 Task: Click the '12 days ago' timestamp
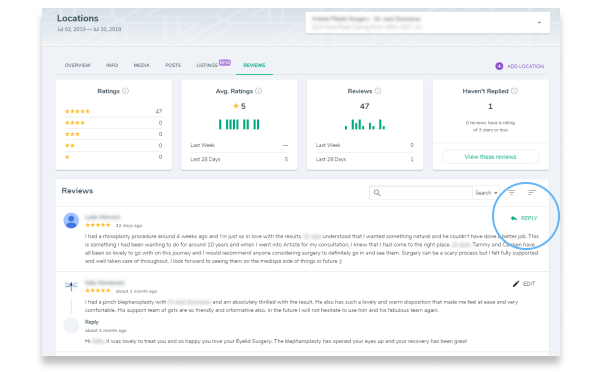coord(129,225)
